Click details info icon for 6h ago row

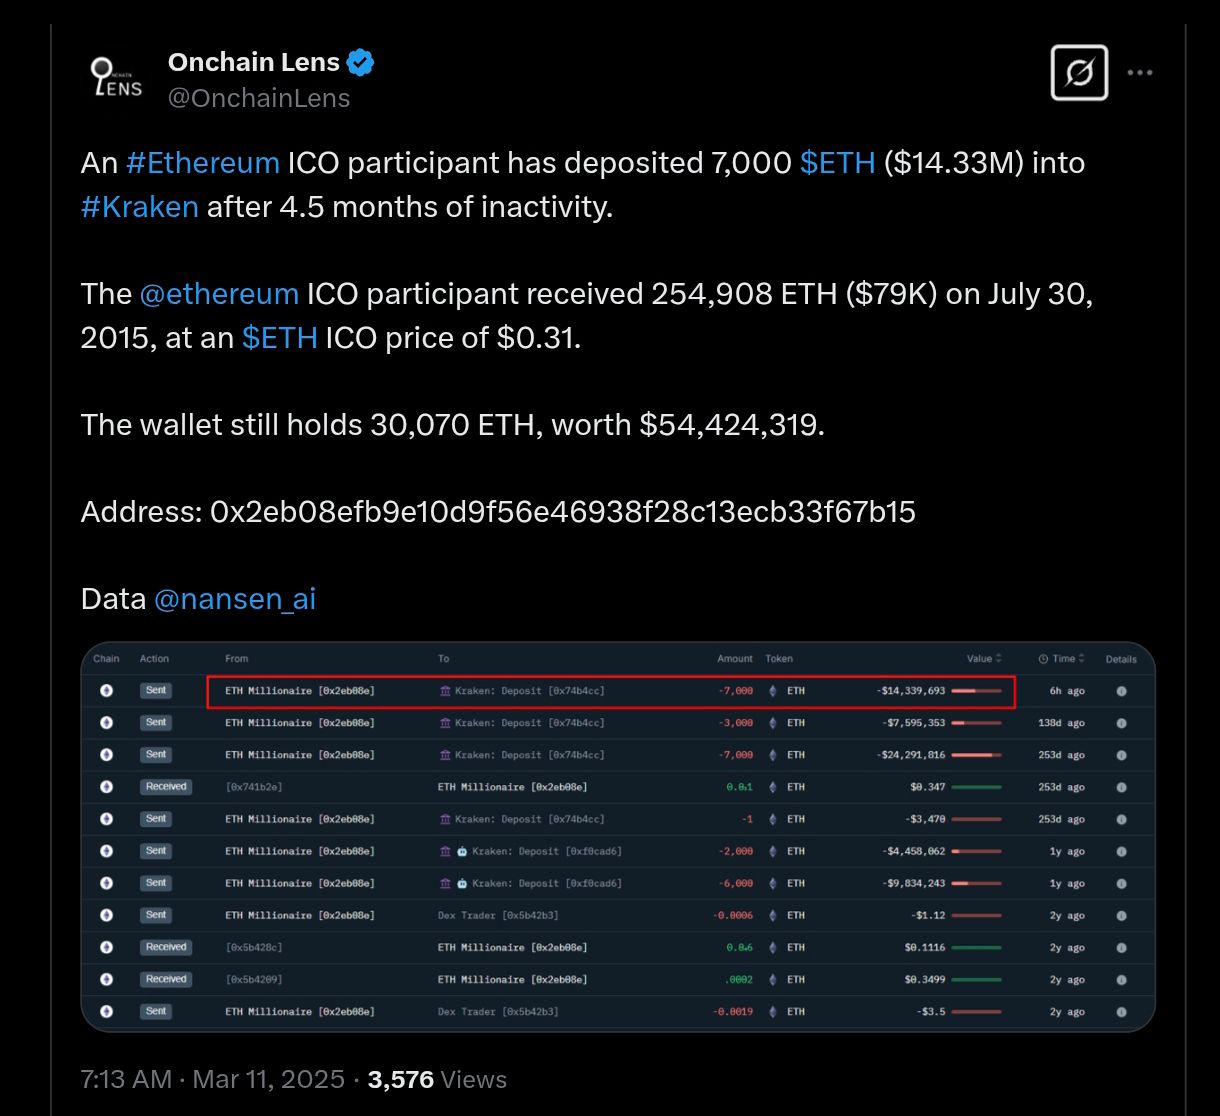click(1121, 691)
